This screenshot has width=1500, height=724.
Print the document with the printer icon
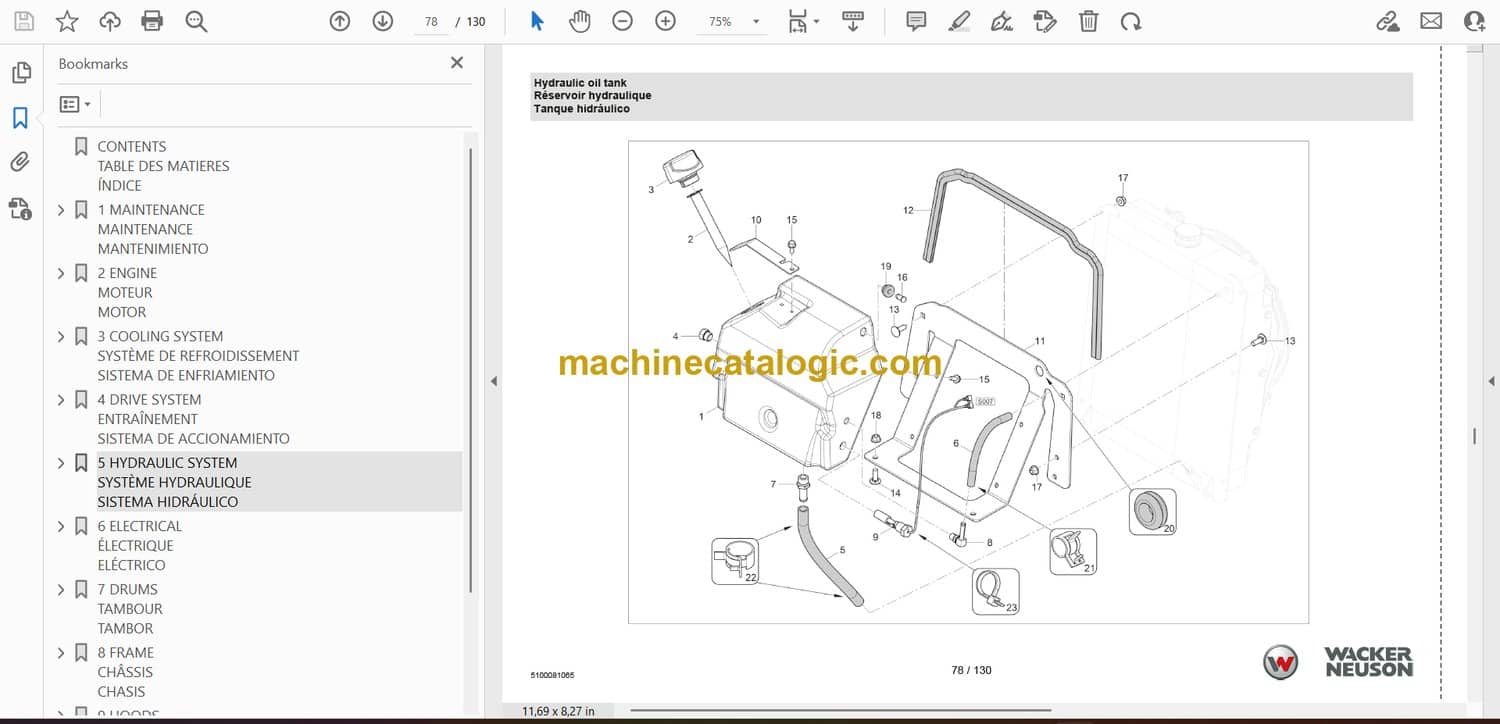[x=152, y=21]
